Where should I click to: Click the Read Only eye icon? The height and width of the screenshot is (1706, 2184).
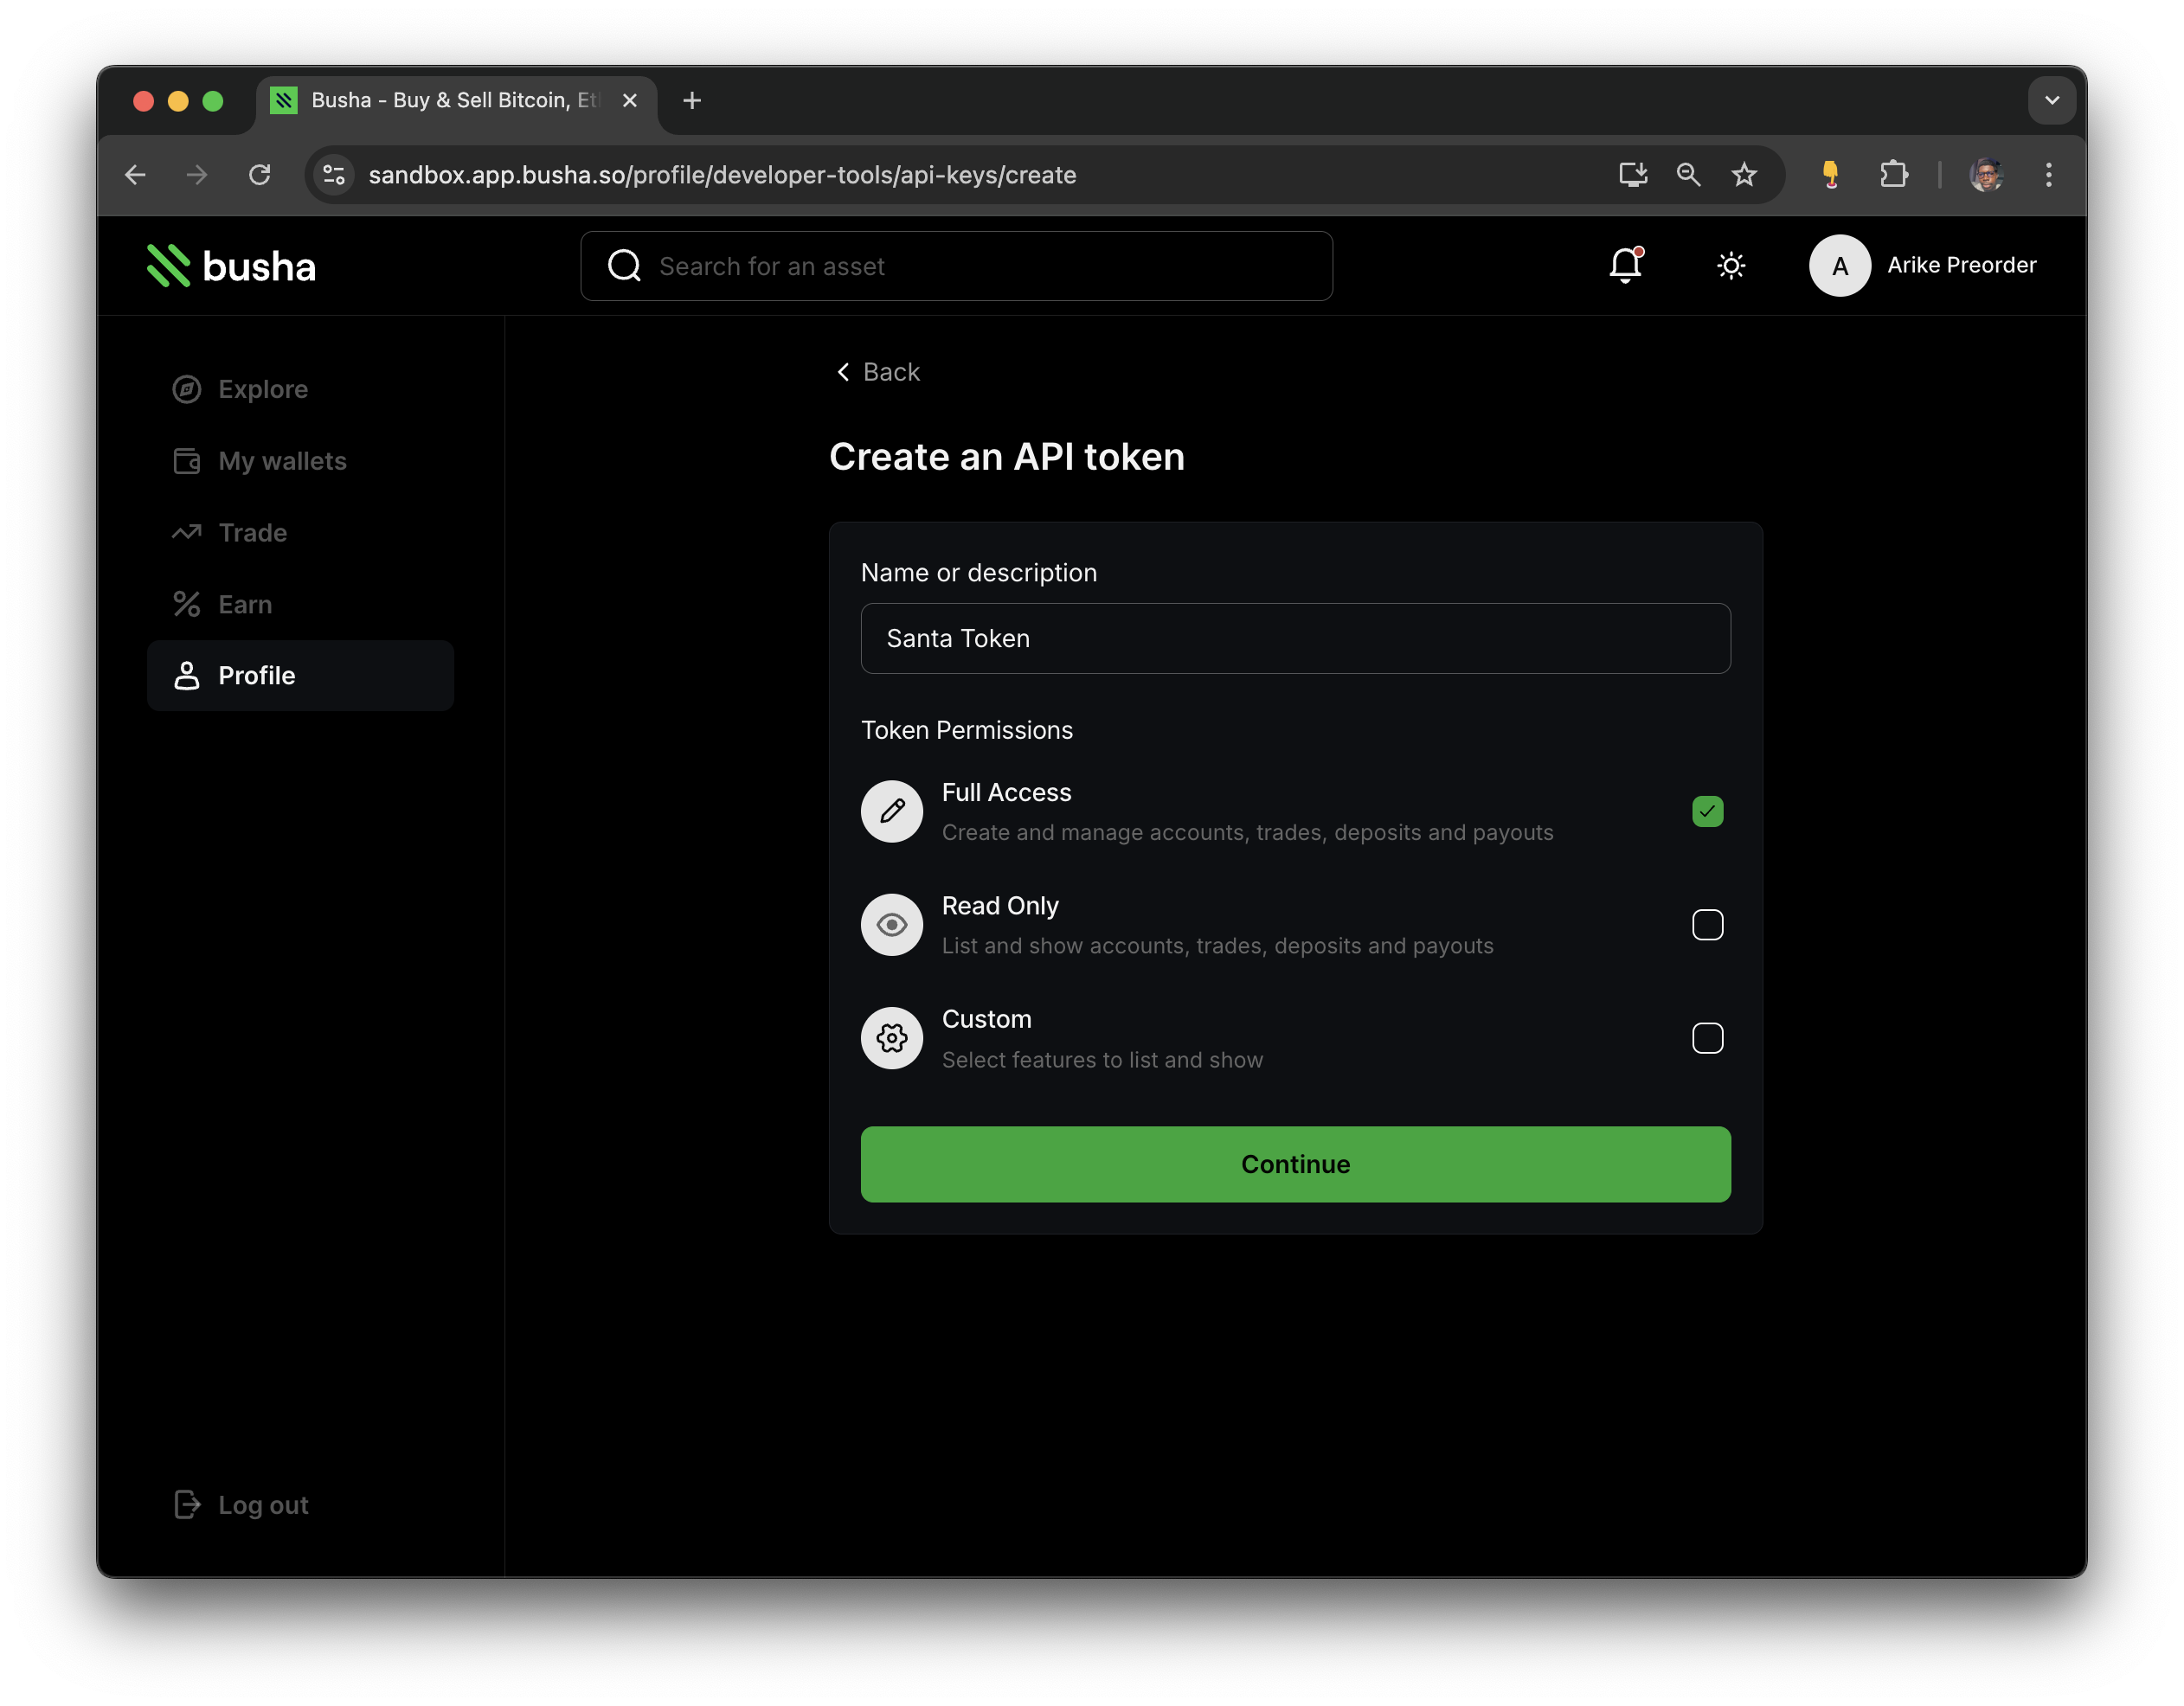[x=891, y=924]
